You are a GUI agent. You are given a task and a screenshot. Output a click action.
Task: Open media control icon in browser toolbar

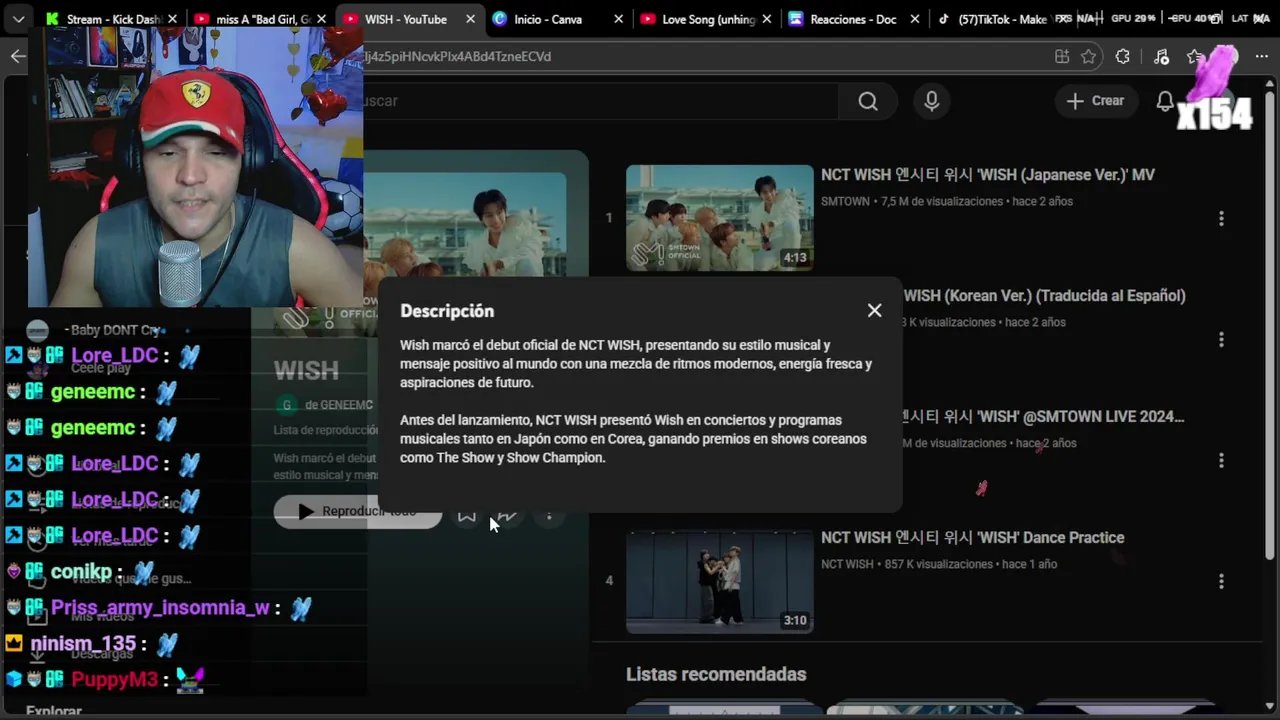coord(1161,57)
